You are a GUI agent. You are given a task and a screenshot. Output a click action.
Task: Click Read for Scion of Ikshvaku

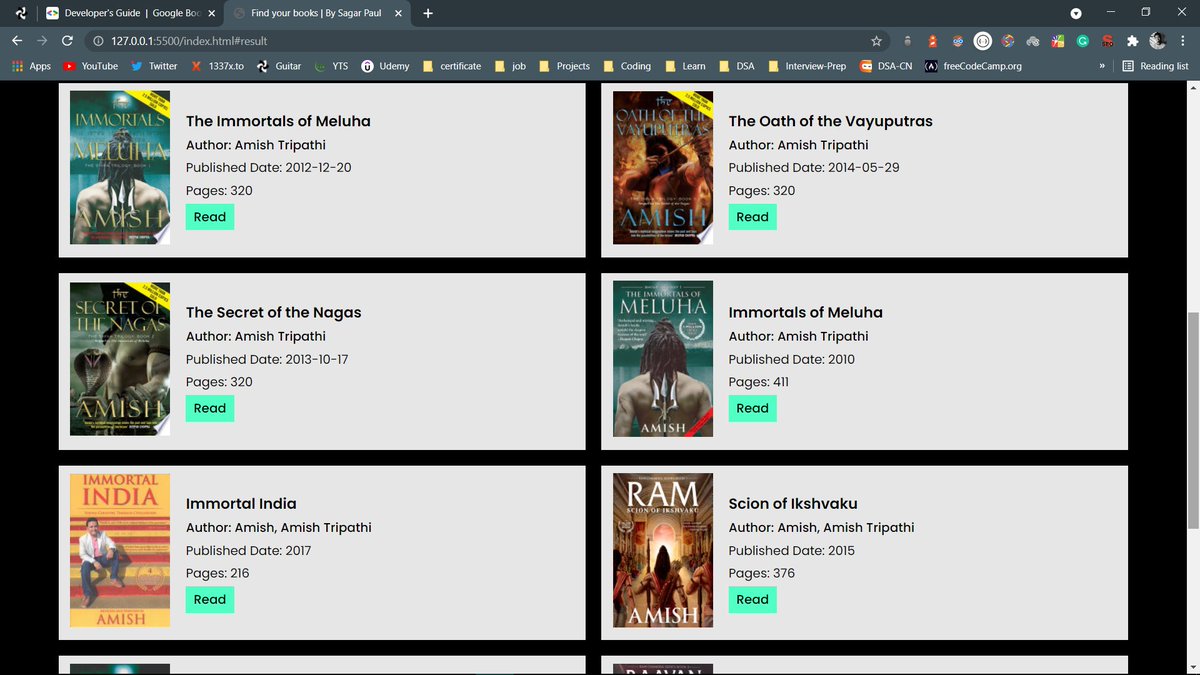pos(752,599)
